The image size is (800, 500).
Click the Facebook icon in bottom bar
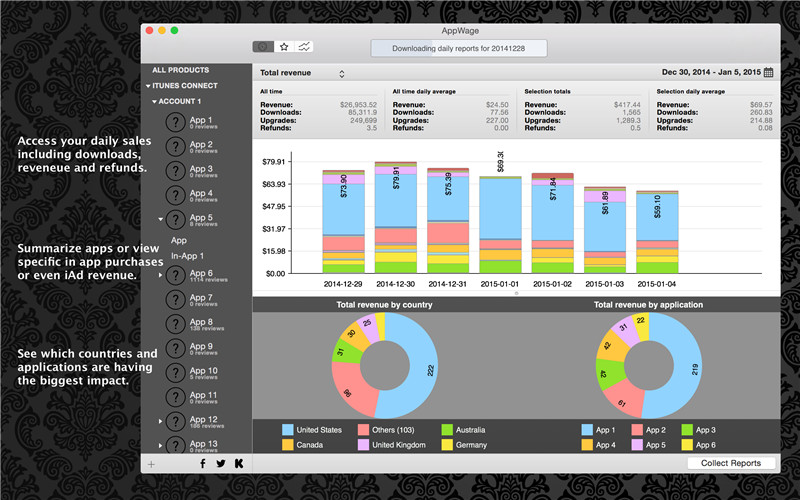pos(203,464)
